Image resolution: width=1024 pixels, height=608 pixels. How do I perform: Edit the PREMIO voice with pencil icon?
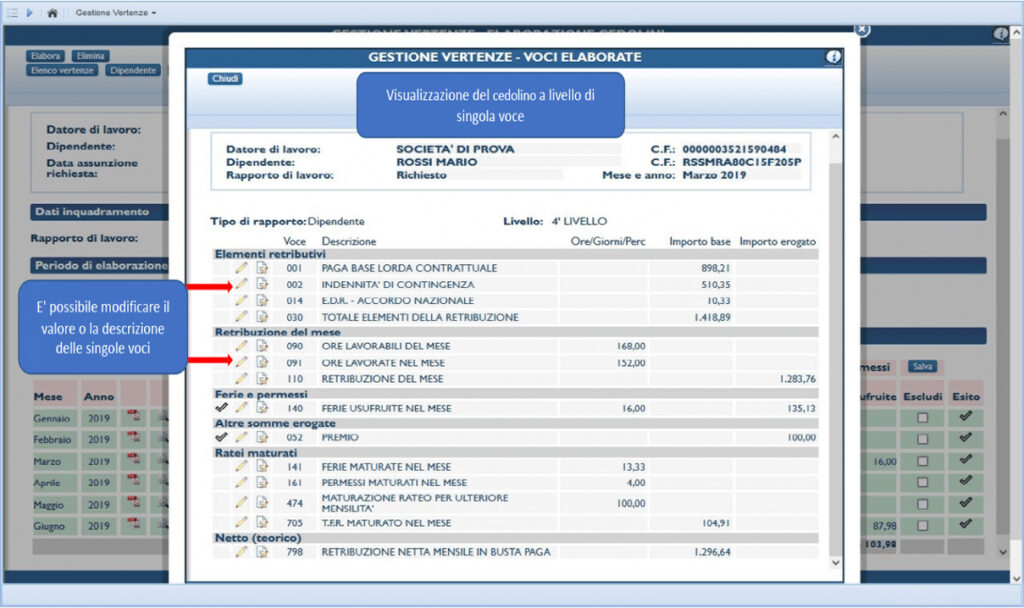coord(242,437)
